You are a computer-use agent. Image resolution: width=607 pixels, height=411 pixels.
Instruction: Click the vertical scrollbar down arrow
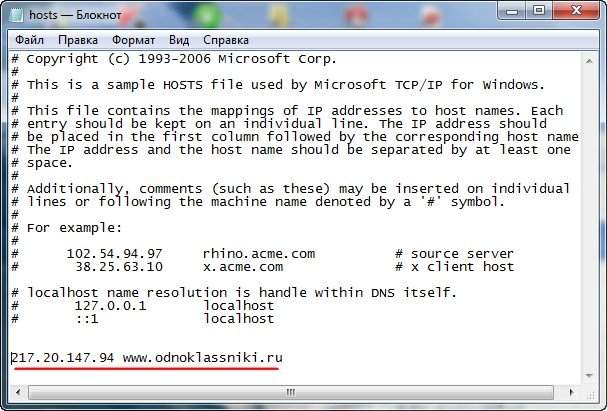(x=589, y=375)
